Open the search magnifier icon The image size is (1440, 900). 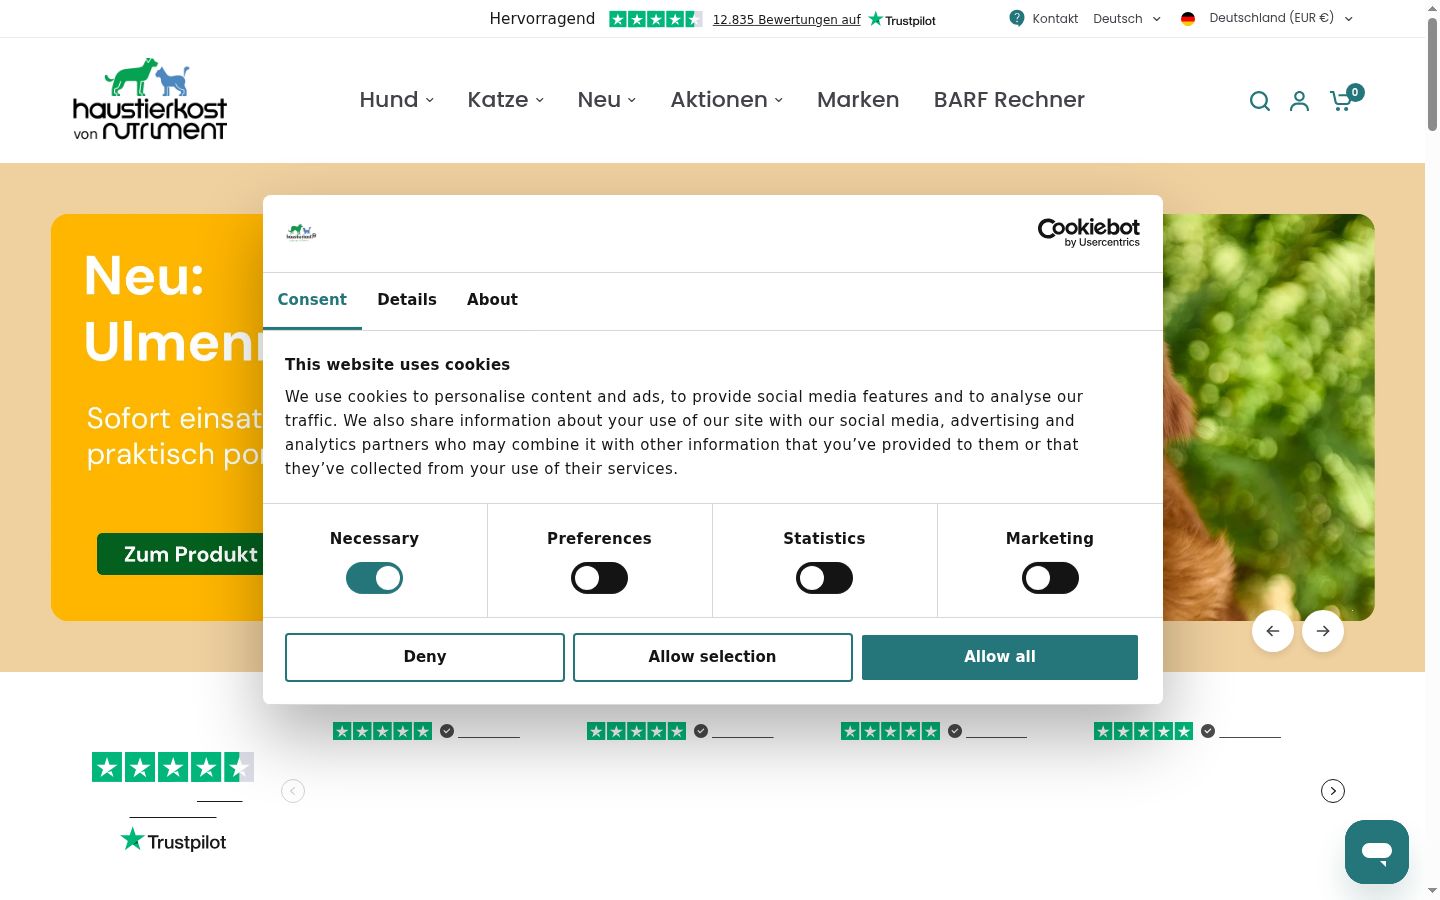[1260, 101]
